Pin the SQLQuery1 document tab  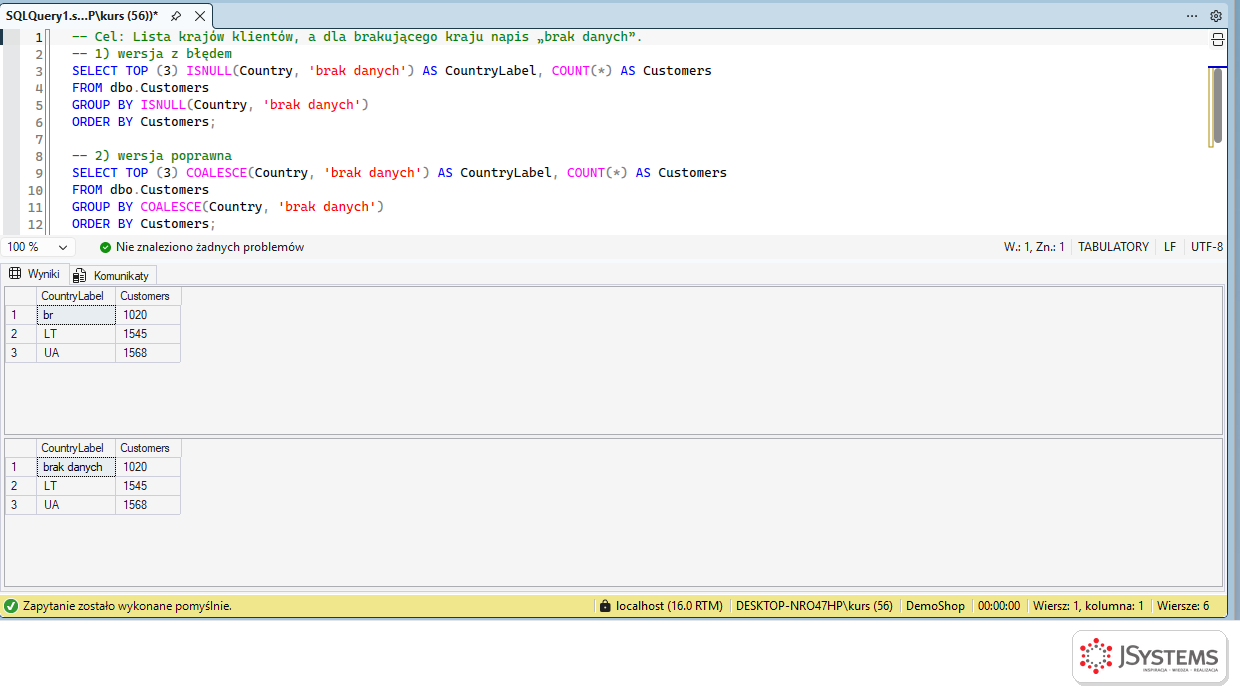point(176,16)
